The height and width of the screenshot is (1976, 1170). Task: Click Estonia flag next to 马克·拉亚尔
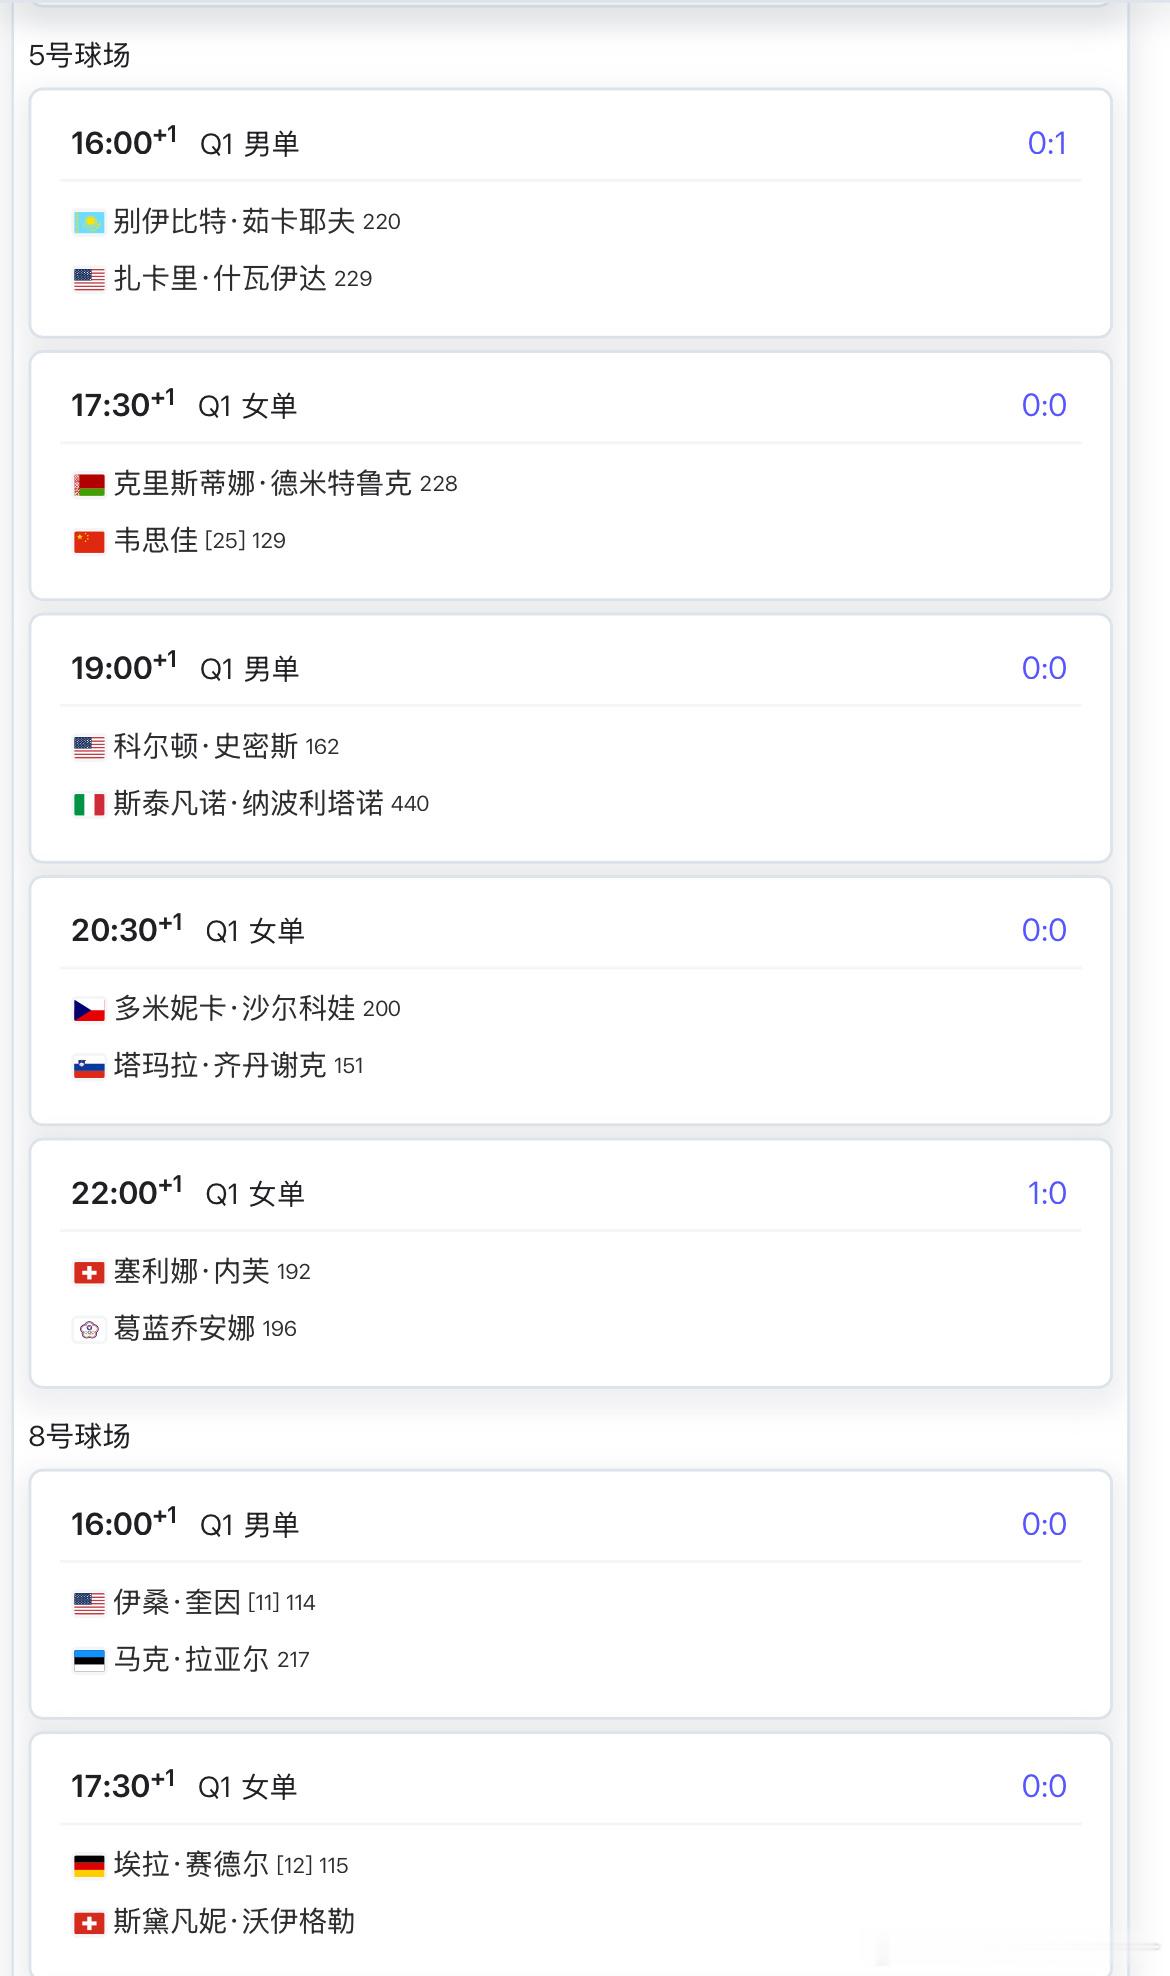tap(89, 1660)
